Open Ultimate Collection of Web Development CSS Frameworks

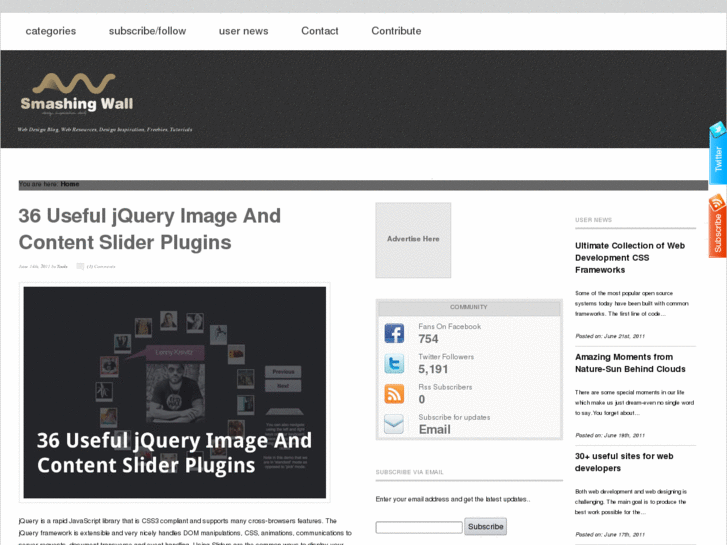coord(630,258)
